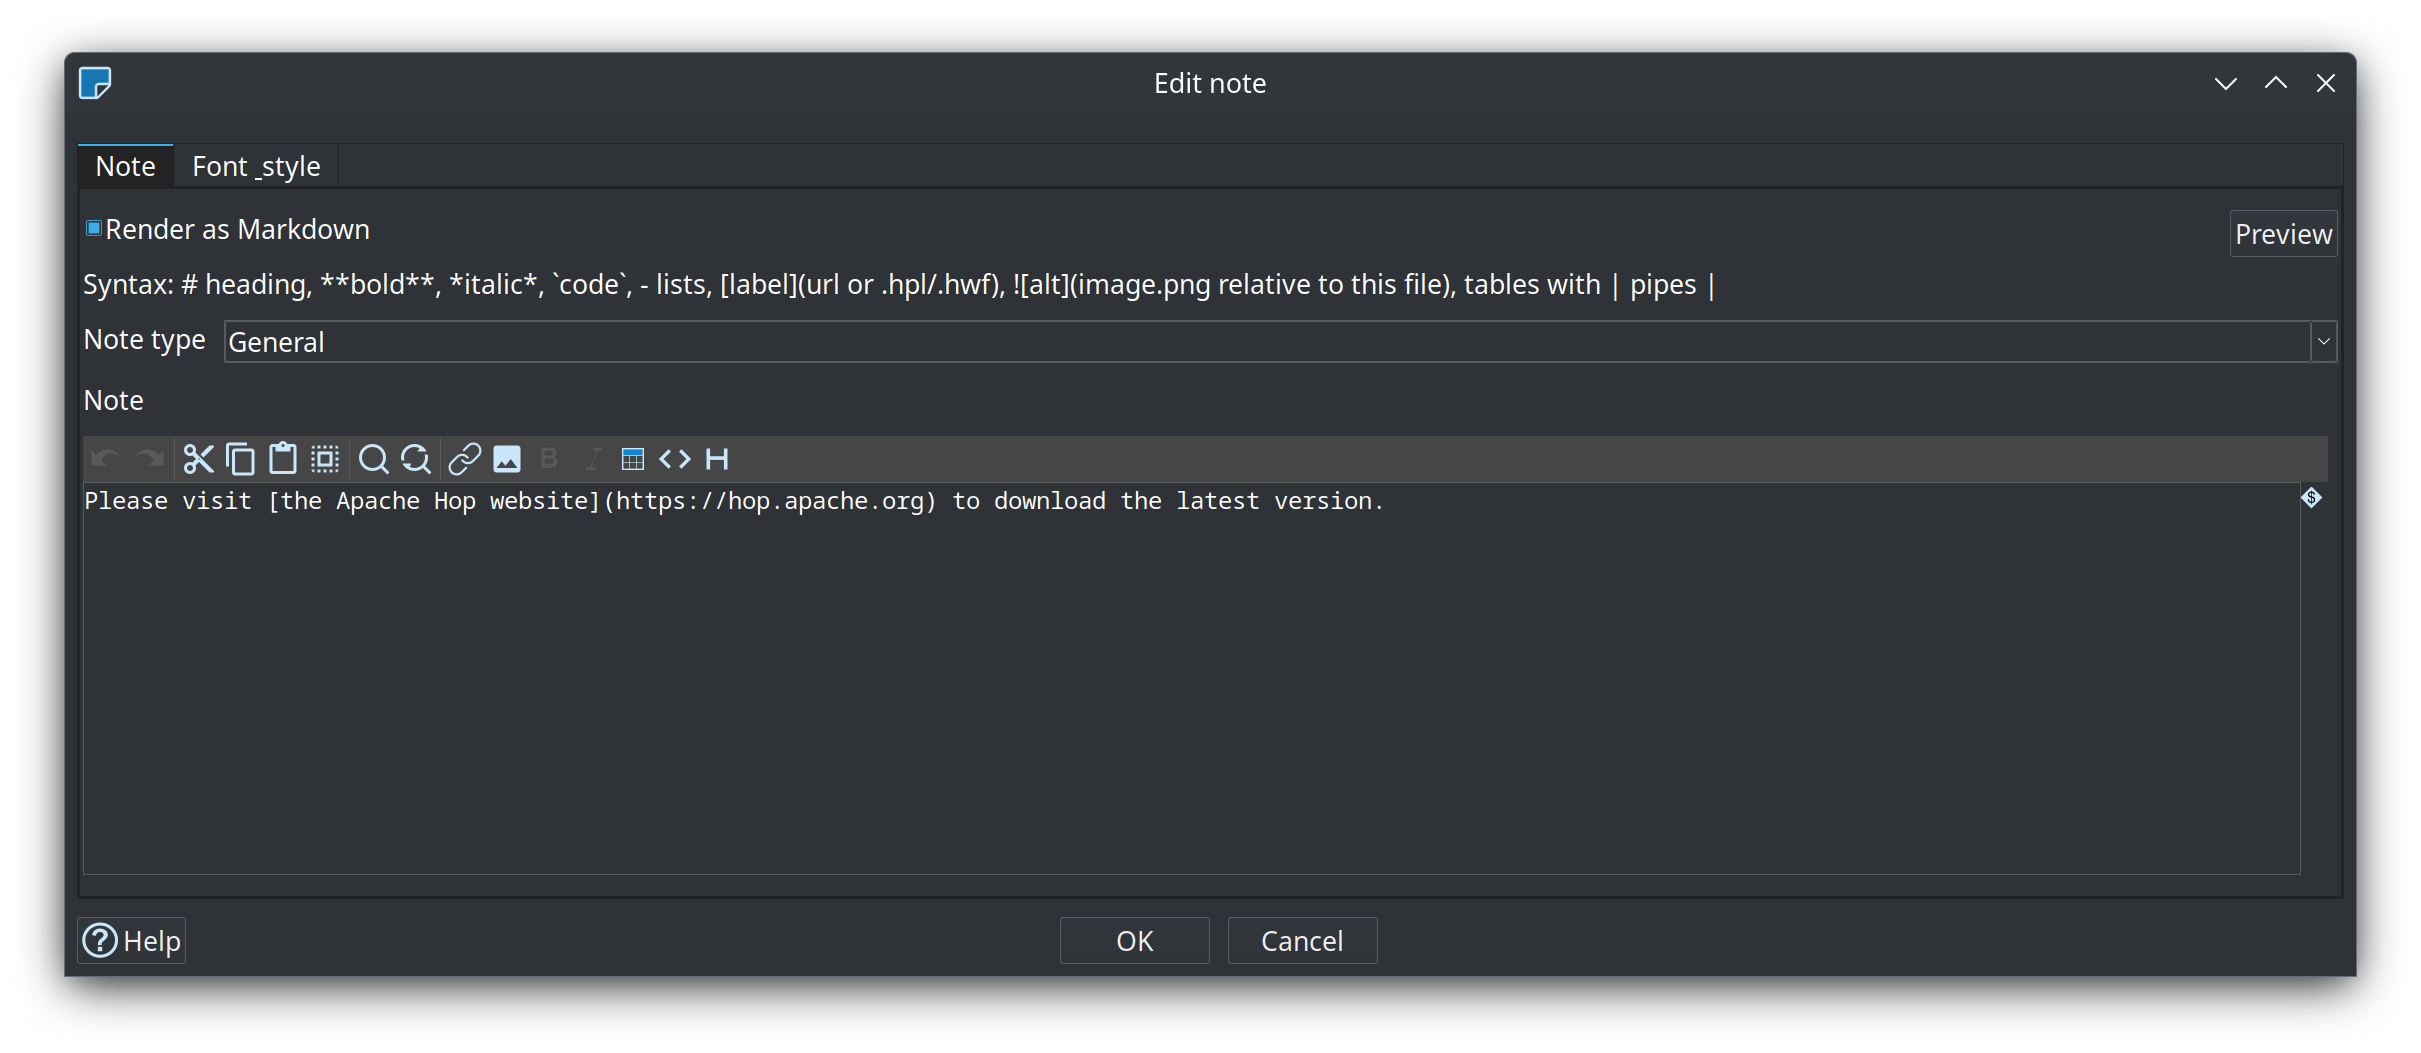Click the Markdown syntax hint text
2421x1053 pixels.
[x=899, y=285]
